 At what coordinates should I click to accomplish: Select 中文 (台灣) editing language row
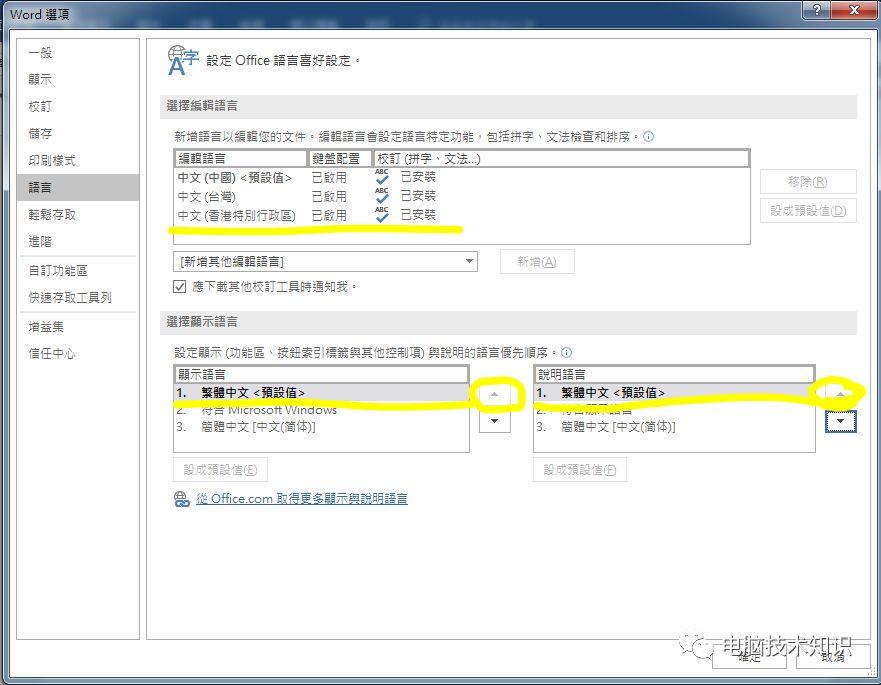[x=461, y=197]
